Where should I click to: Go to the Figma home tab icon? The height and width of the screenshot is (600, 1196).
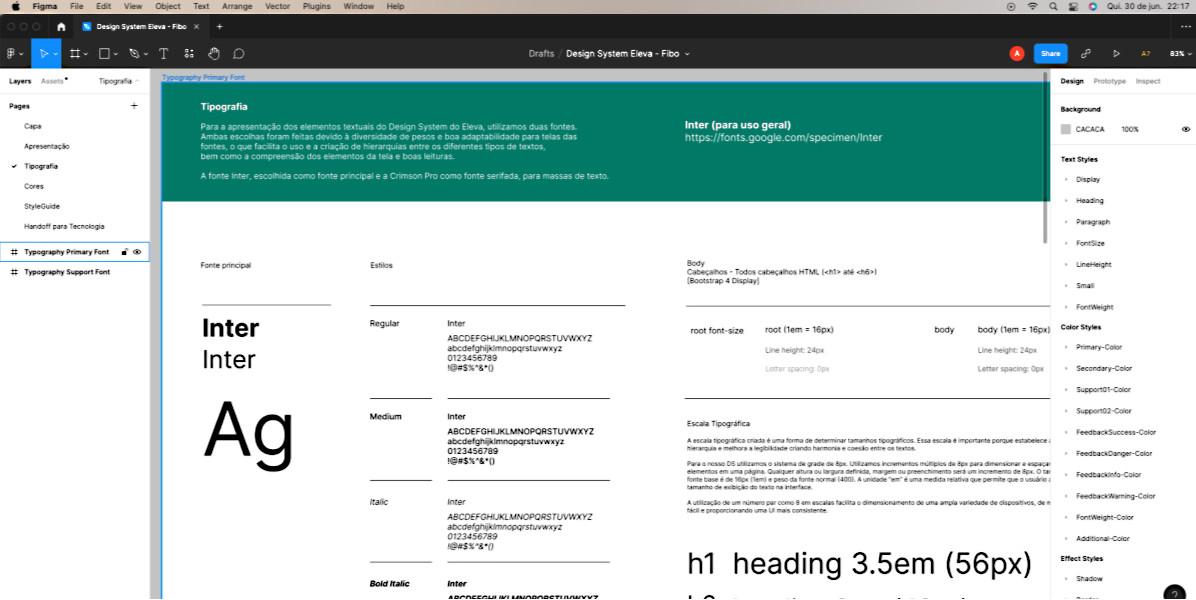(x=61, y=27)
